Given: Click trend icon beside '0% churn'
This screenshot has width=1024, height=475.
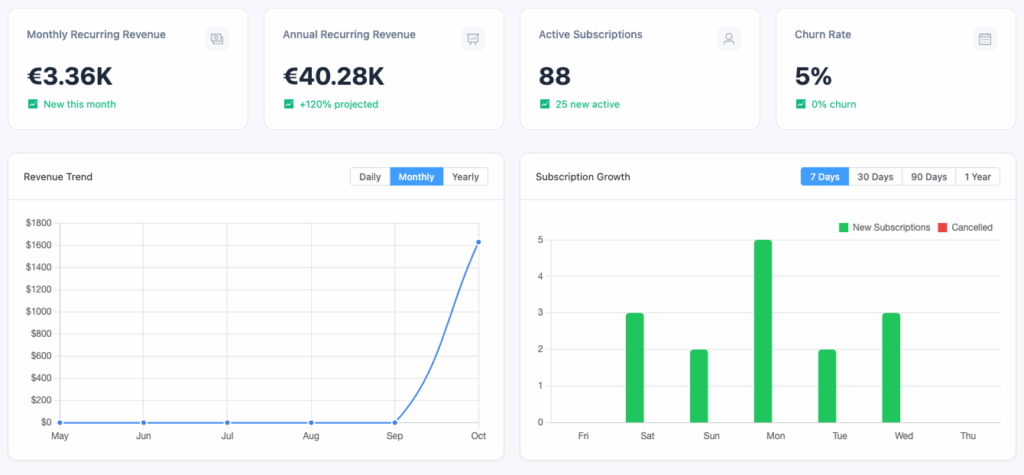Looking at the screenshot, I should click(801, 104).
